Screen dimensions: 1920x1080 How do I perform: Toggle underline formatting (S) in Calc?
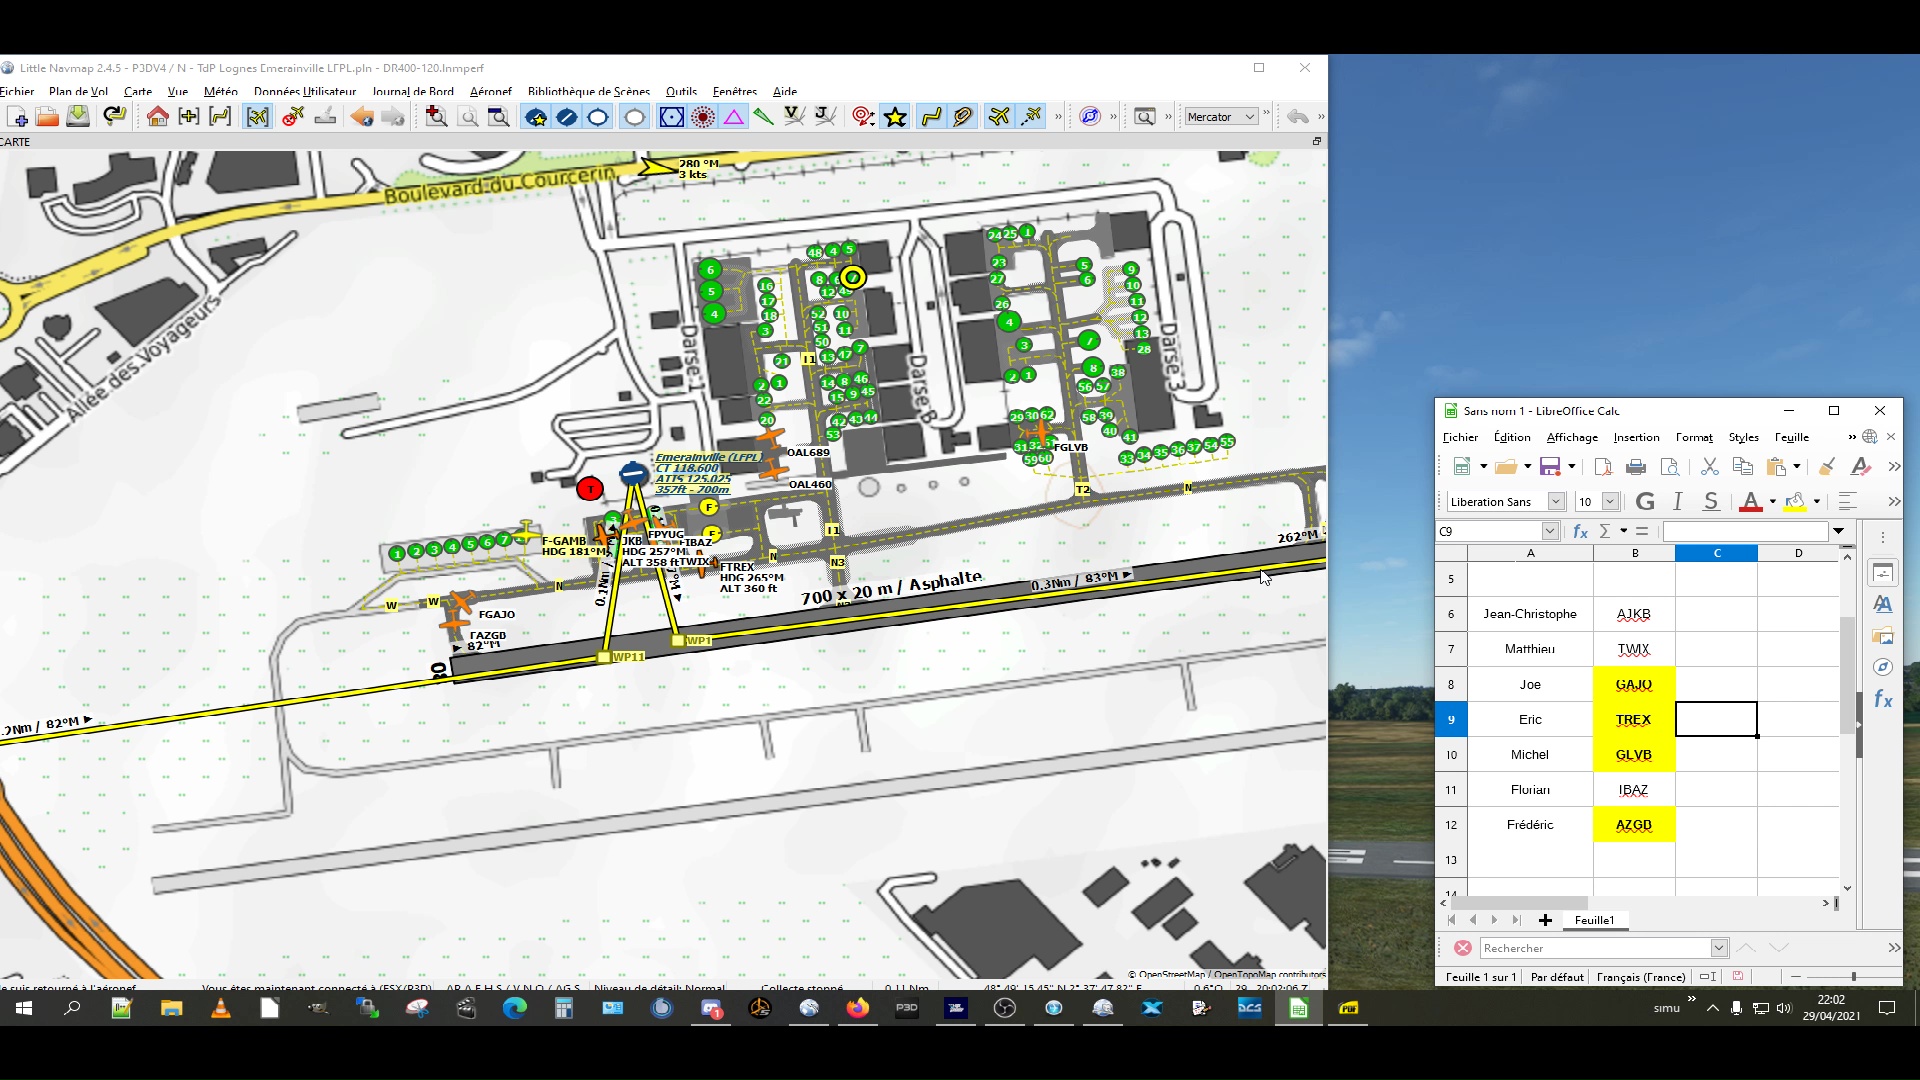click(1711, 502)
